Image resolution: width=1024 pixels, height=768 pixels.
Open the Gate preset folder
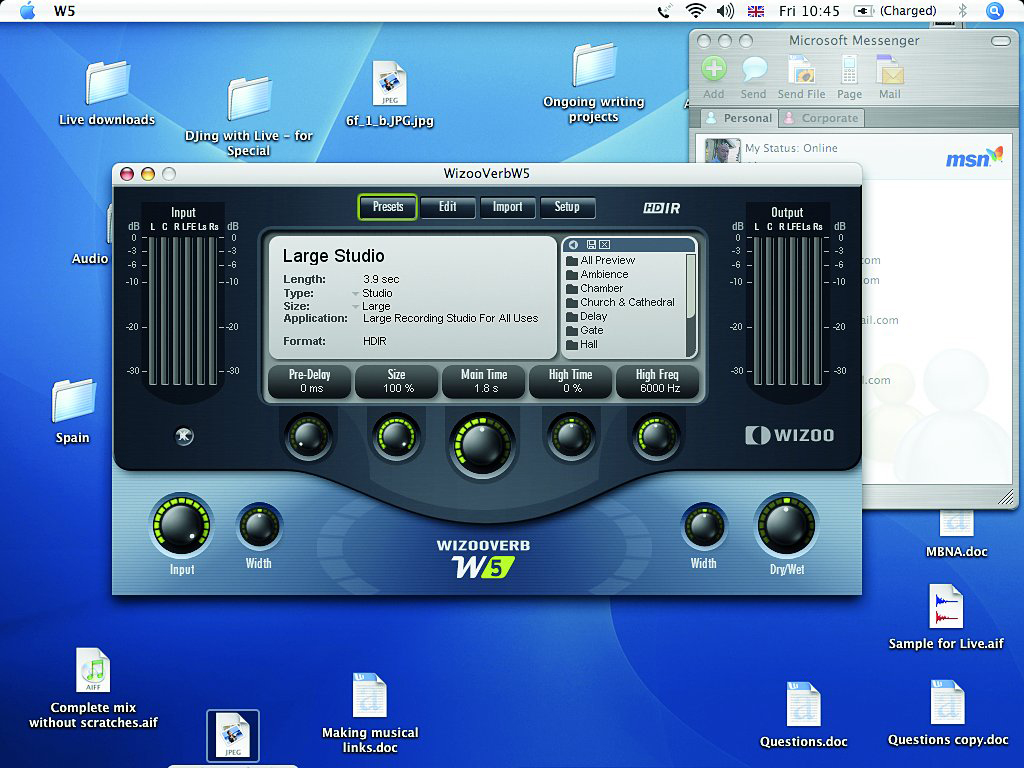[x=585, y=330]
